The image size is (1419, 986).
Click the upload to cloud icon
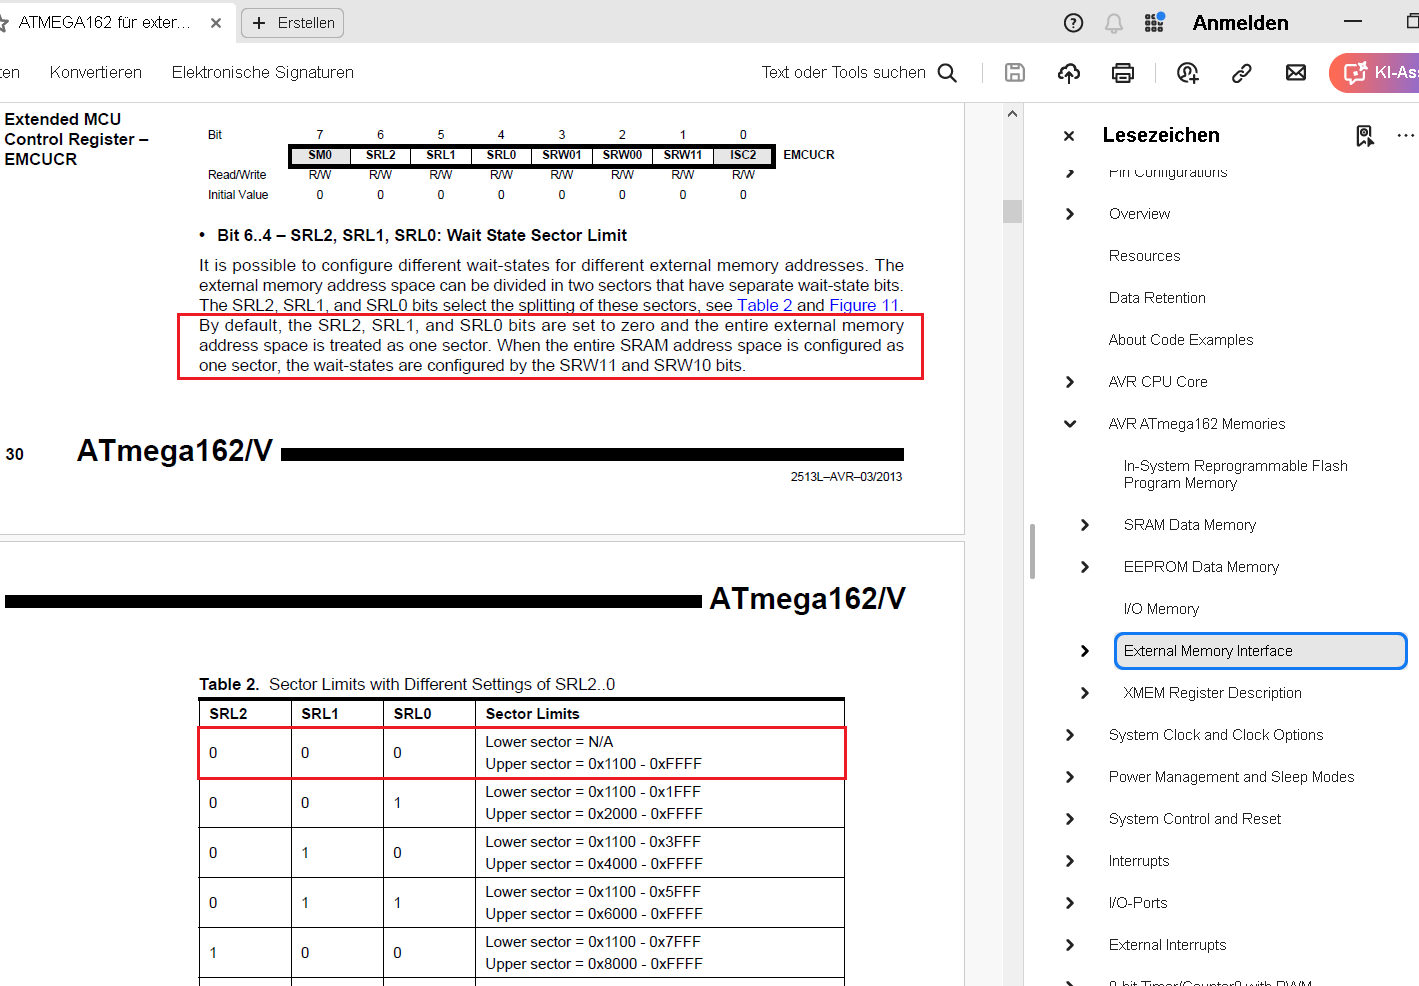[x=1069, y=72]
